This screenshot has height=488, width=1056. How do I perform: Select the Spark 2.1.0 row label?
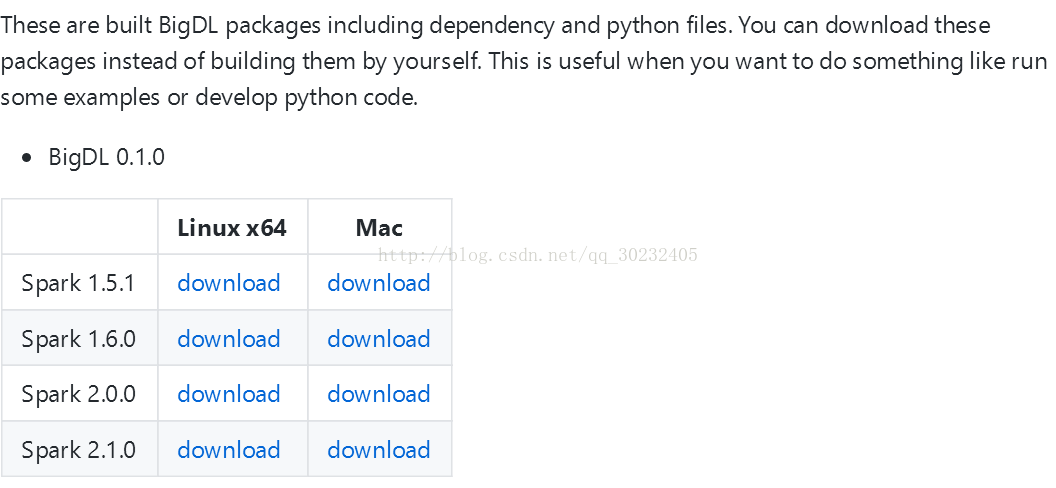pos(78,450)
